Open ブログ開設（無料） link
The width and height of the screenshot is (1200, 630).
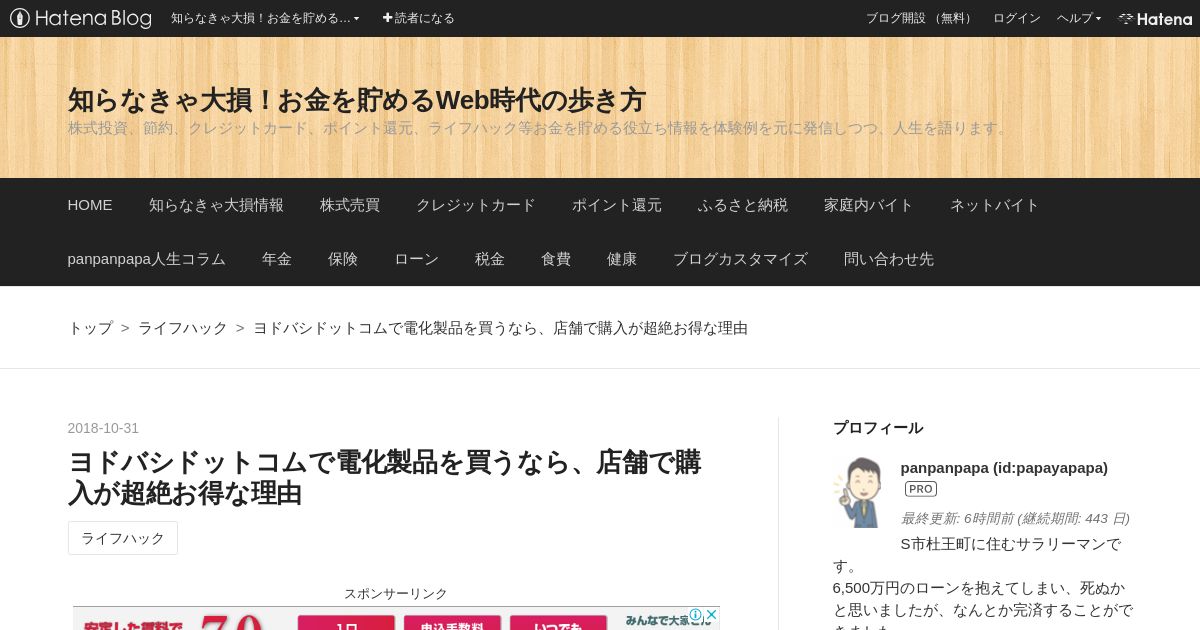tap(920, 18)
